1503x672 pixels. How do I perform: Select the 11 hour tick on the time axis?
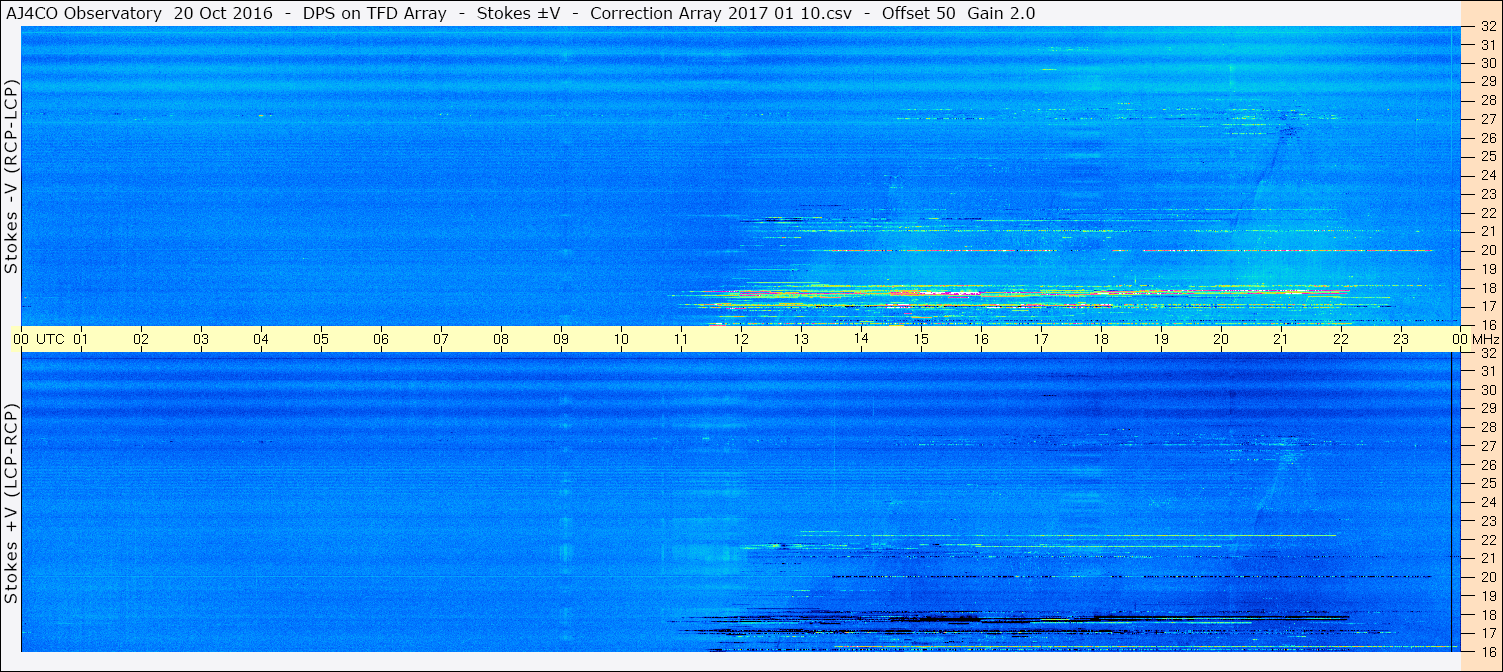[681, 339]
